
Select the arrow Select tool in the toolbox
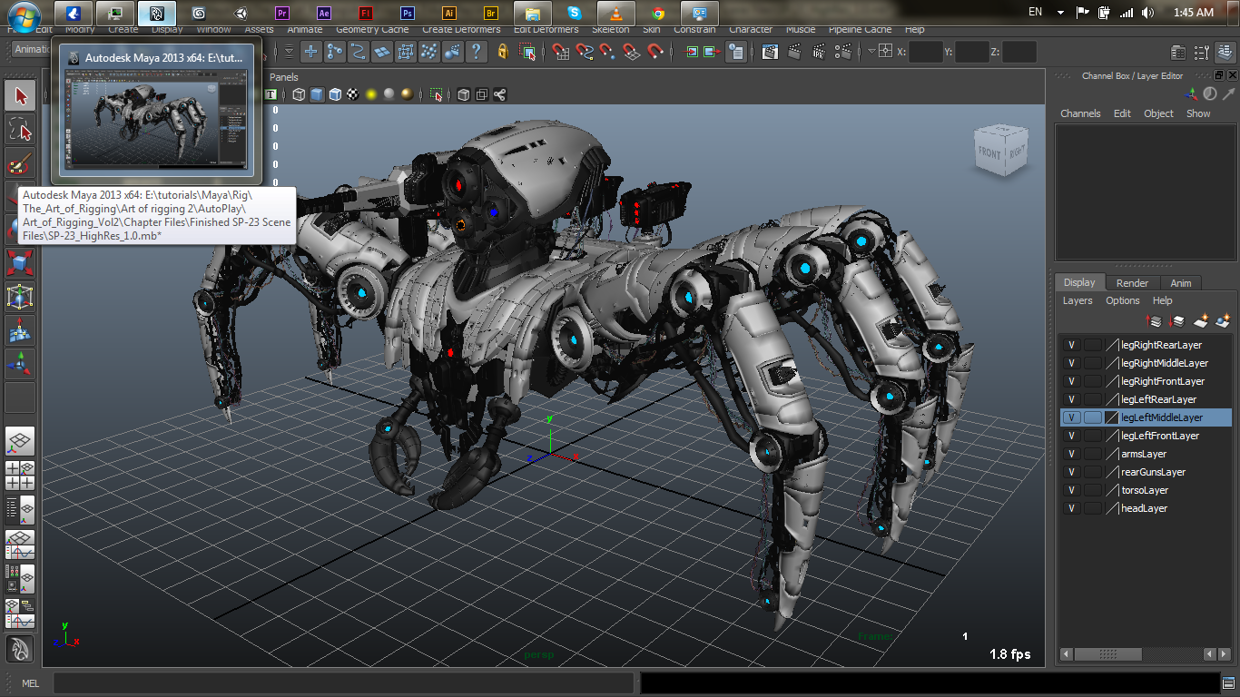(20, 95)
